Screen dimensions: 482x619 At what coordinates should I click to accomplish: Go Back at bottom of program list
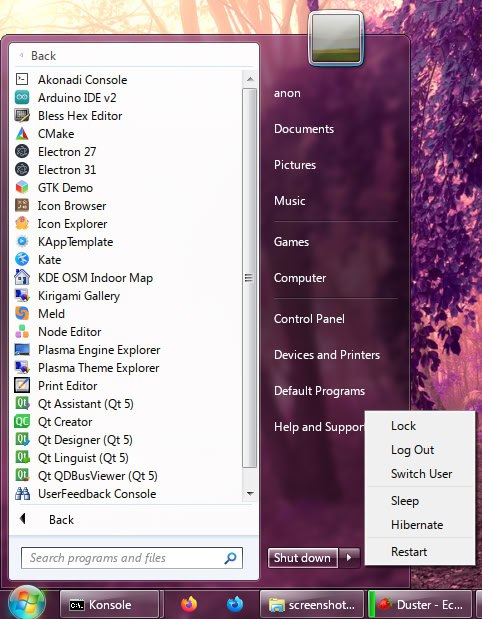pos(133,520)
